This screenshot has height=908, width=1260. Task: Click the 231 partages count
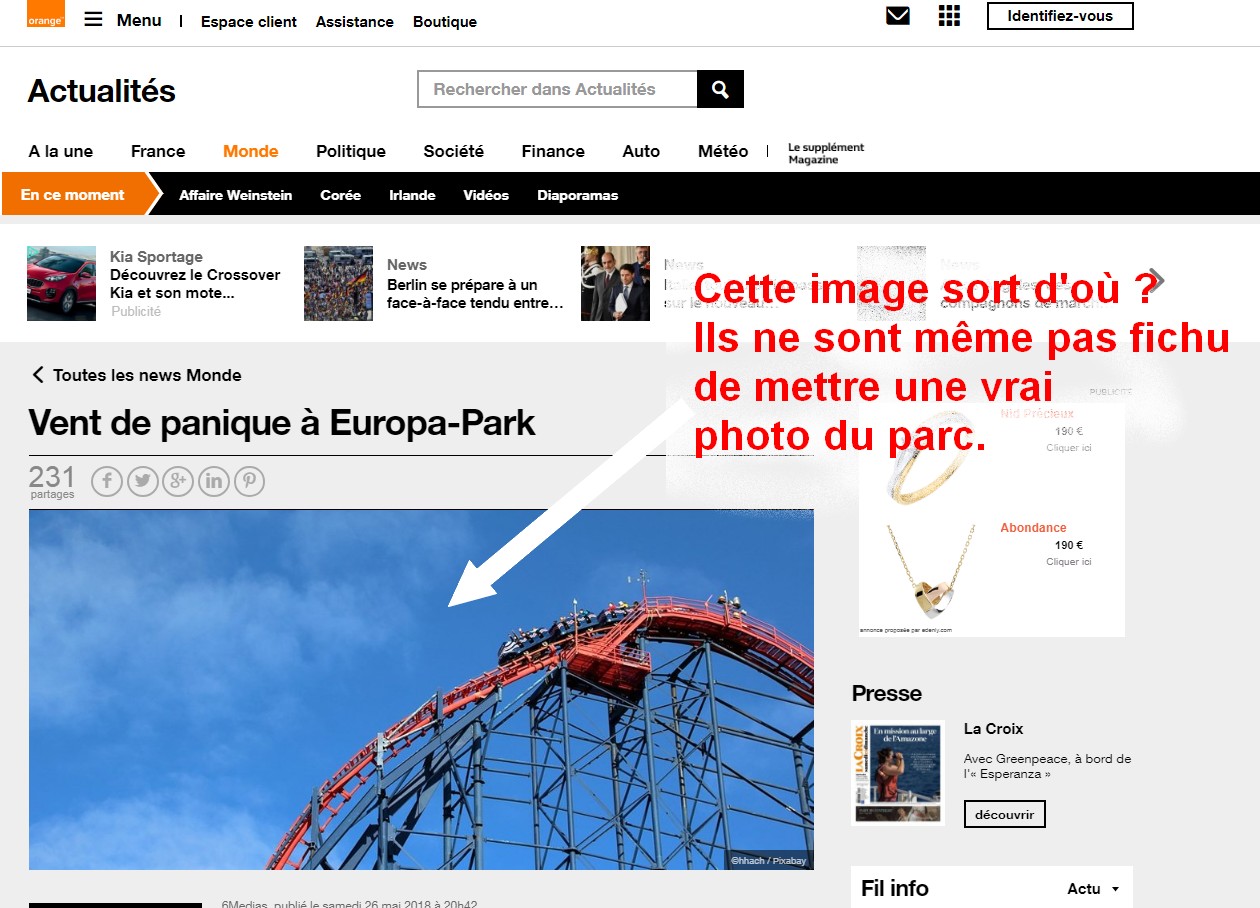[x=52, y=481]
